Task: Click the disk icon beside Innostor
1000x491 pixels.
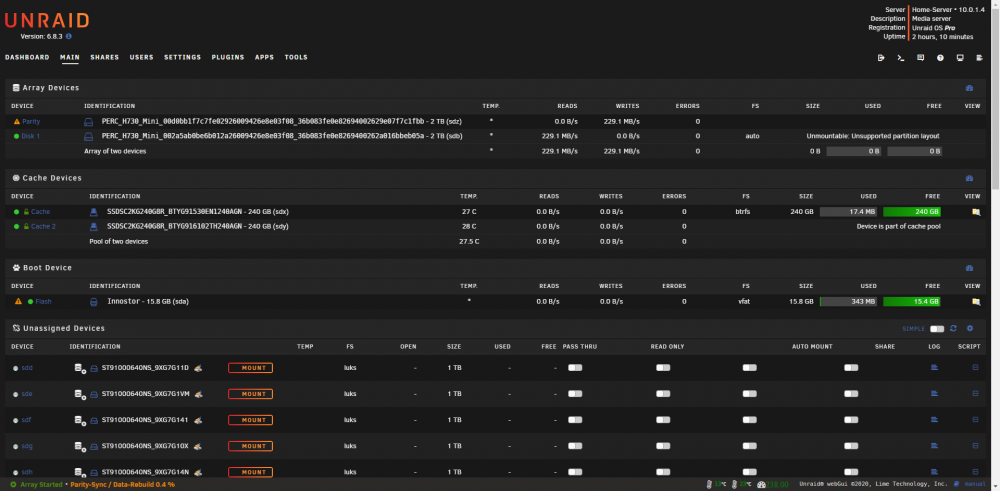Action: (94, 302)
